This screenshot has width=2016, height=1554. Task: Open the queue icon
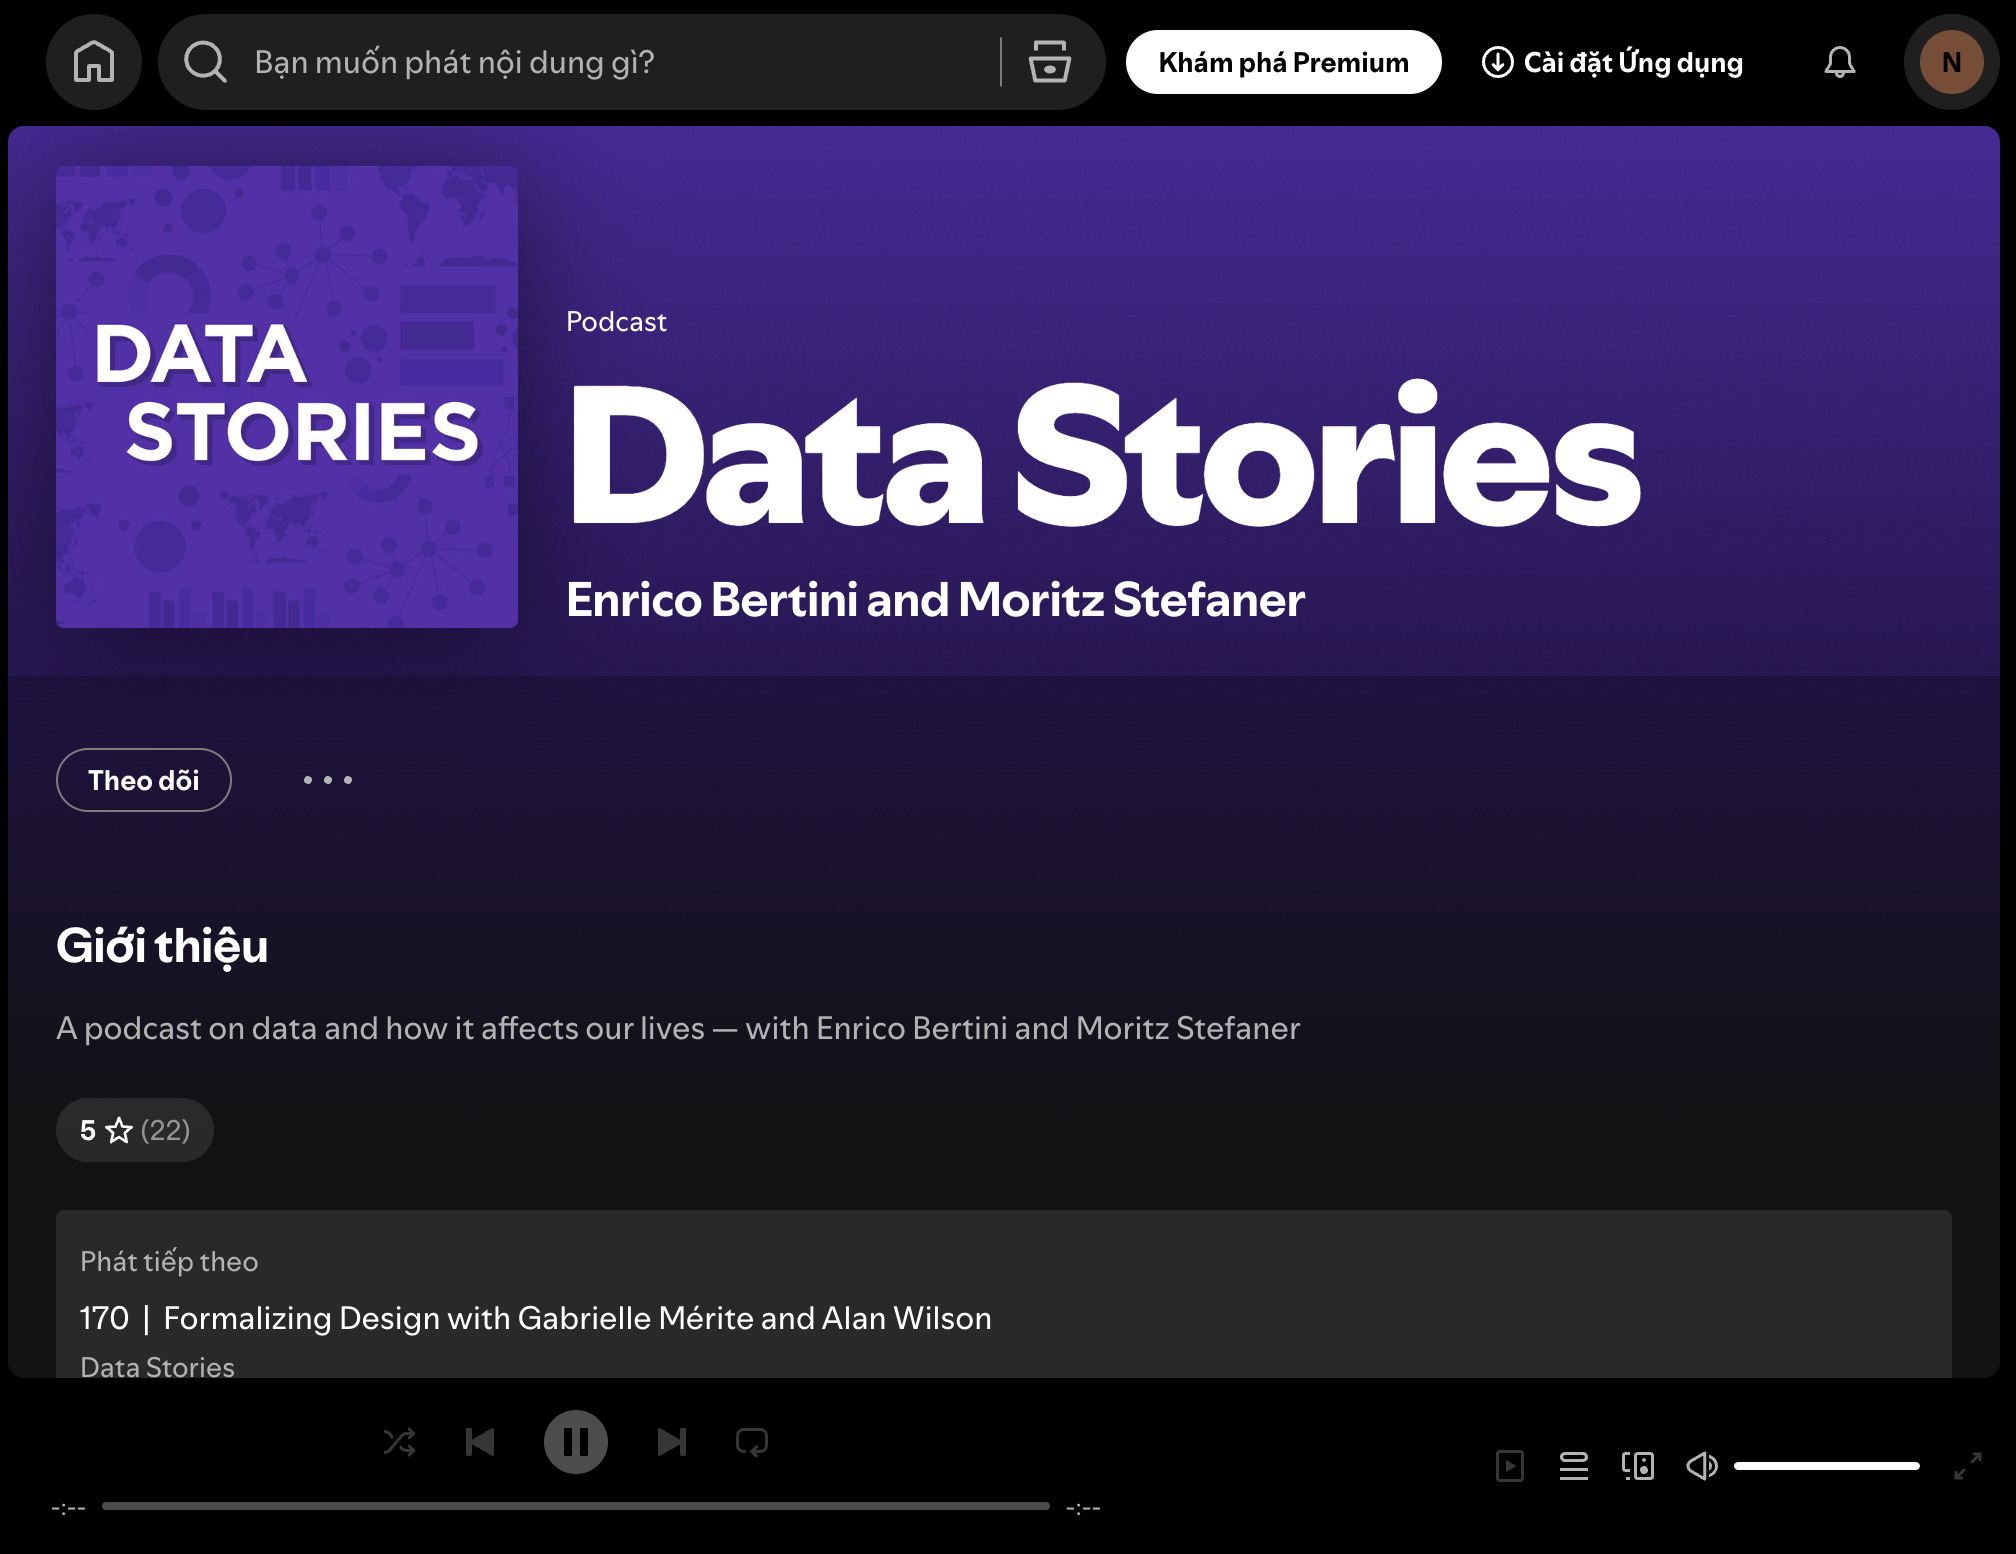coord(1574,1466)
